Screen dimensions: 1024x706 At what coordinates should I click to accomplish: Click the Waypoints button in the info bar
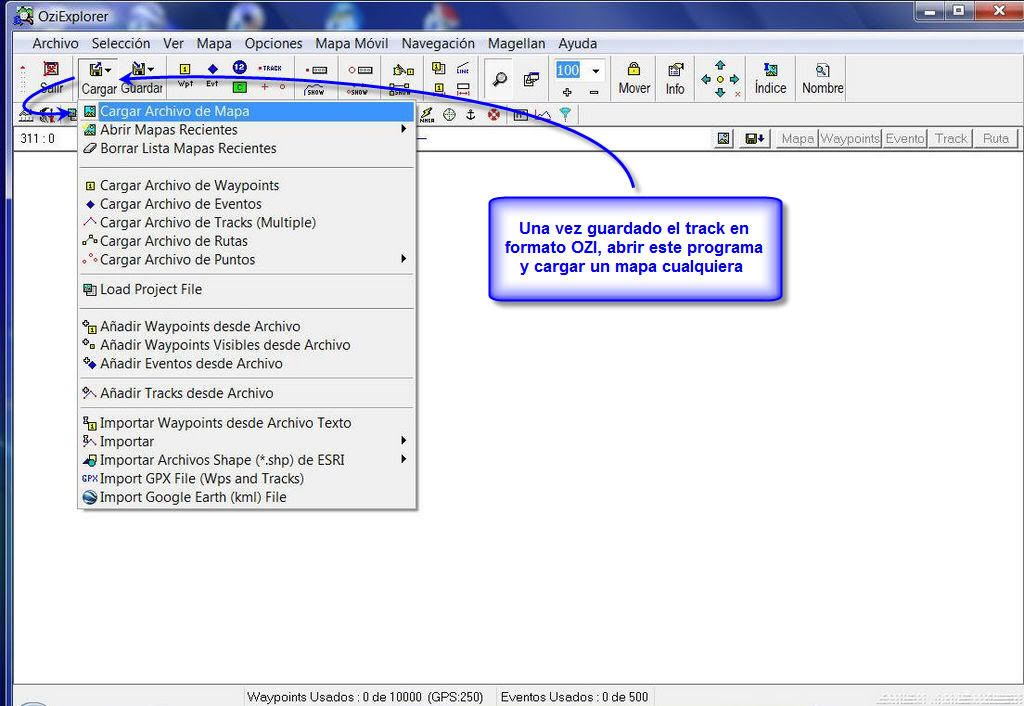850,138
